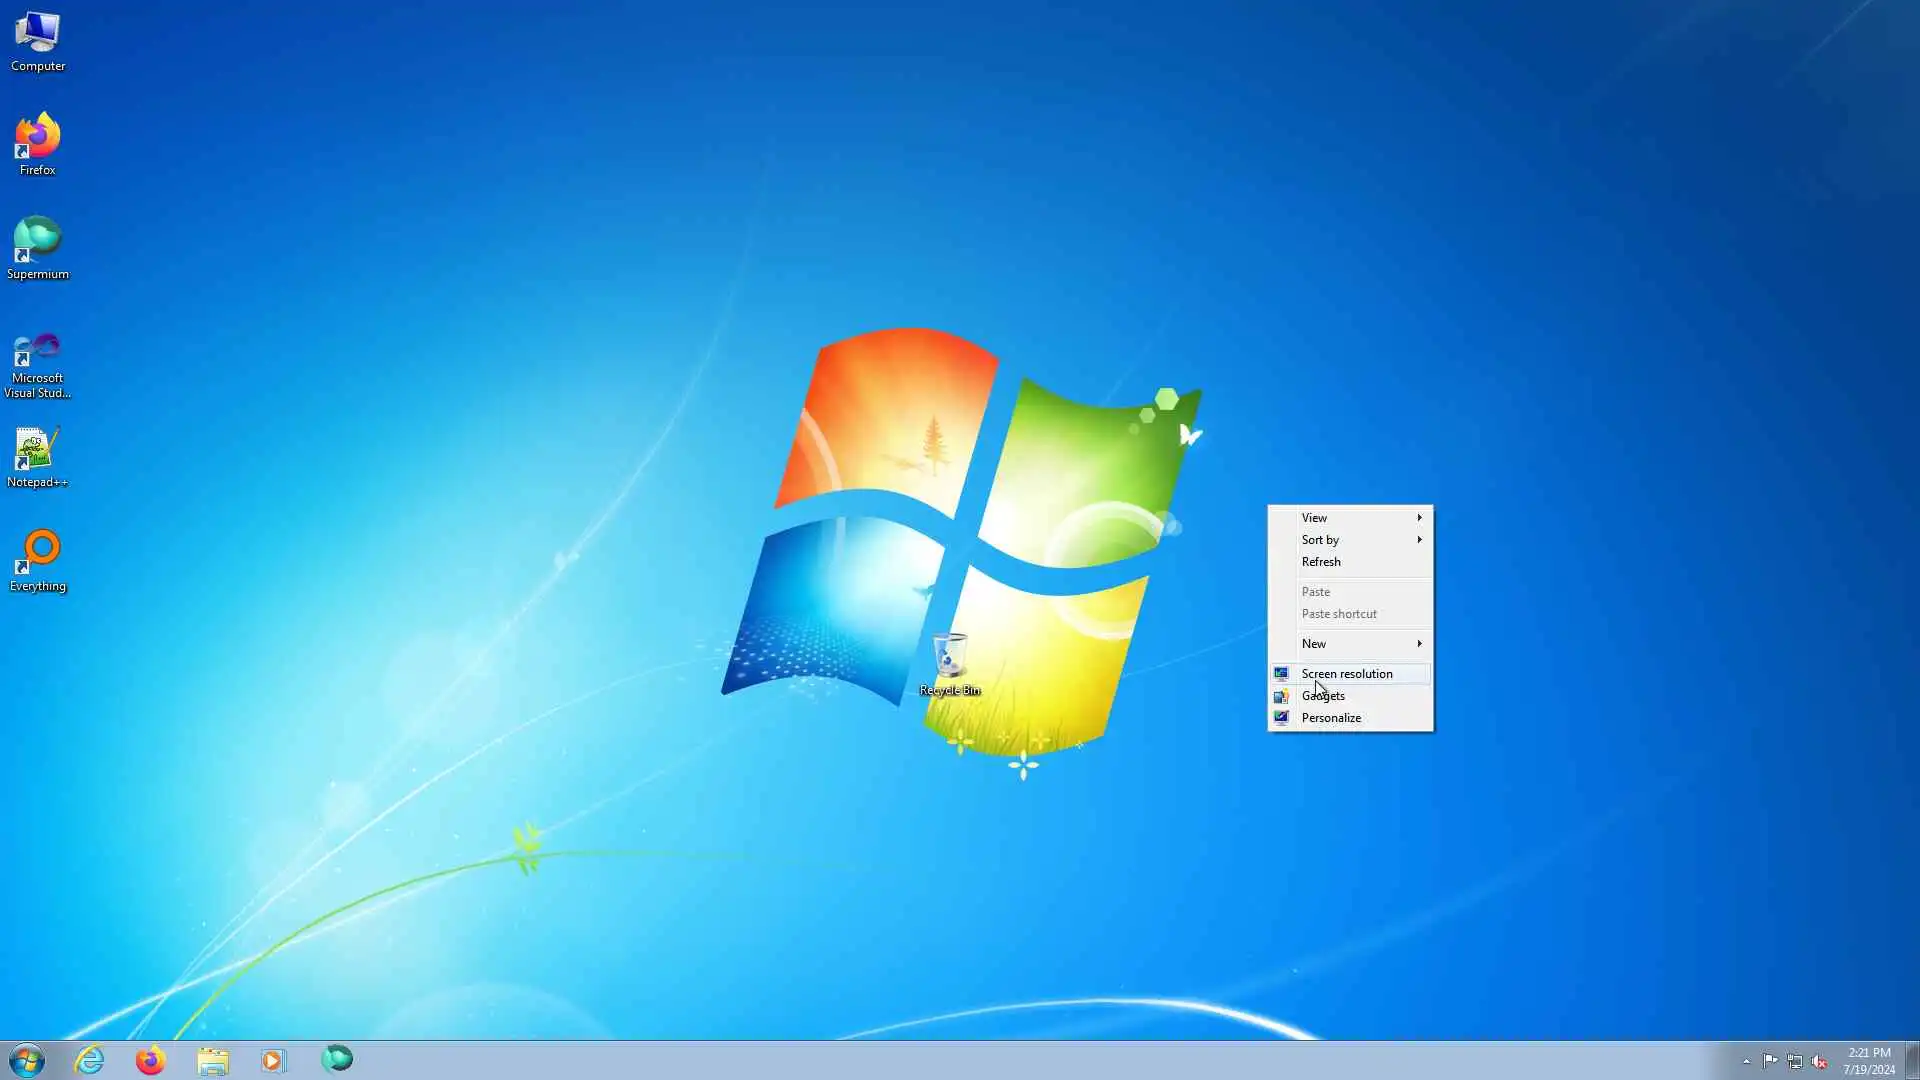
Task: Launch Windows Media Player from taskbar
Action: 273,1060
